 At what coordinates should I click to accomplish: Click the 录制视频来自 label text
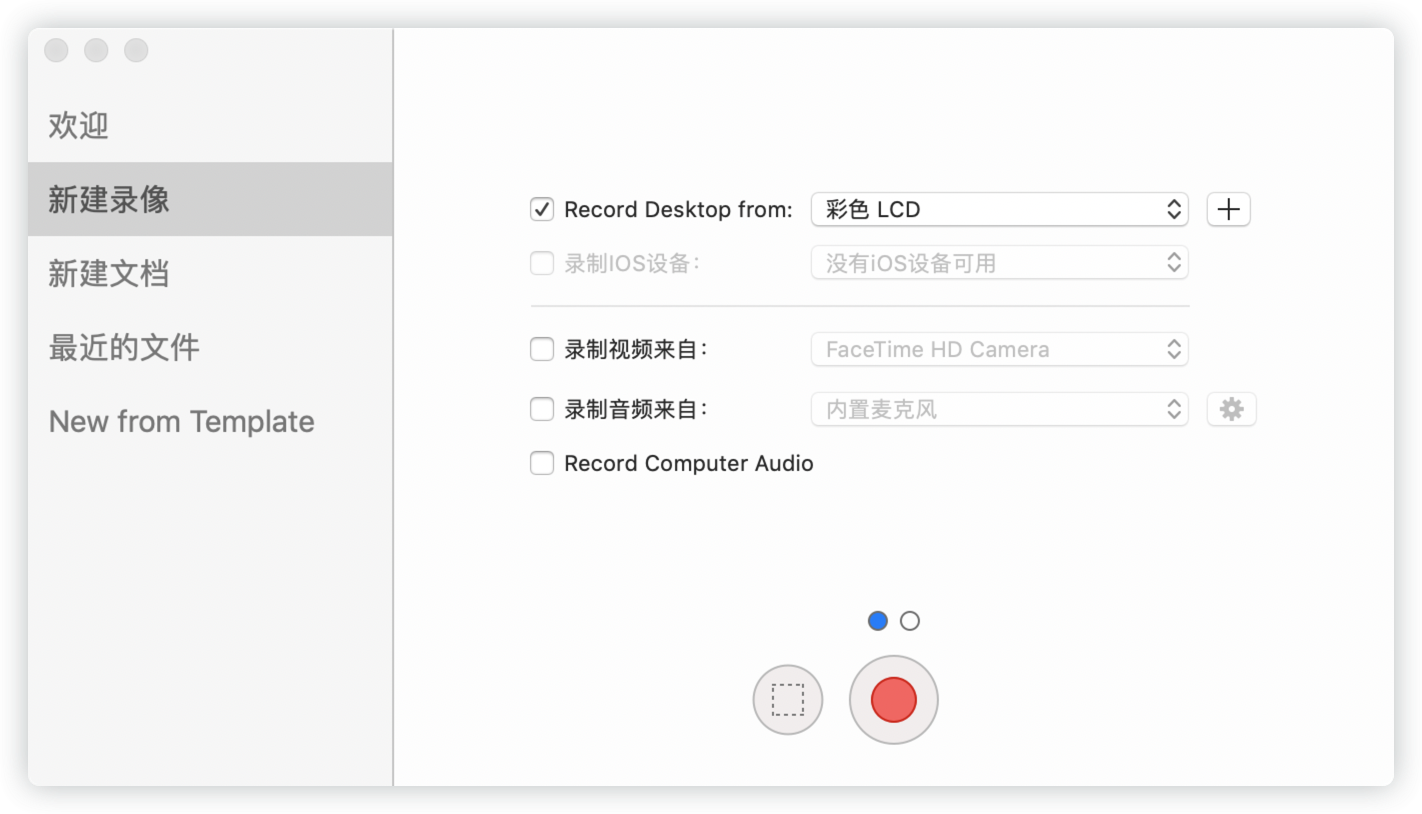[636, 349]
